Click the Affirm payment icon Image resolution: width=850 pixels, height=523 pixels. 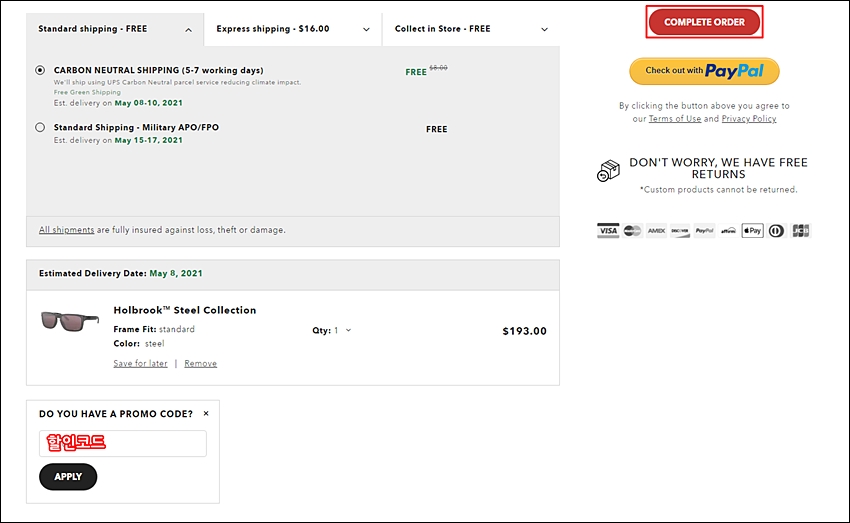click(728, 231)
